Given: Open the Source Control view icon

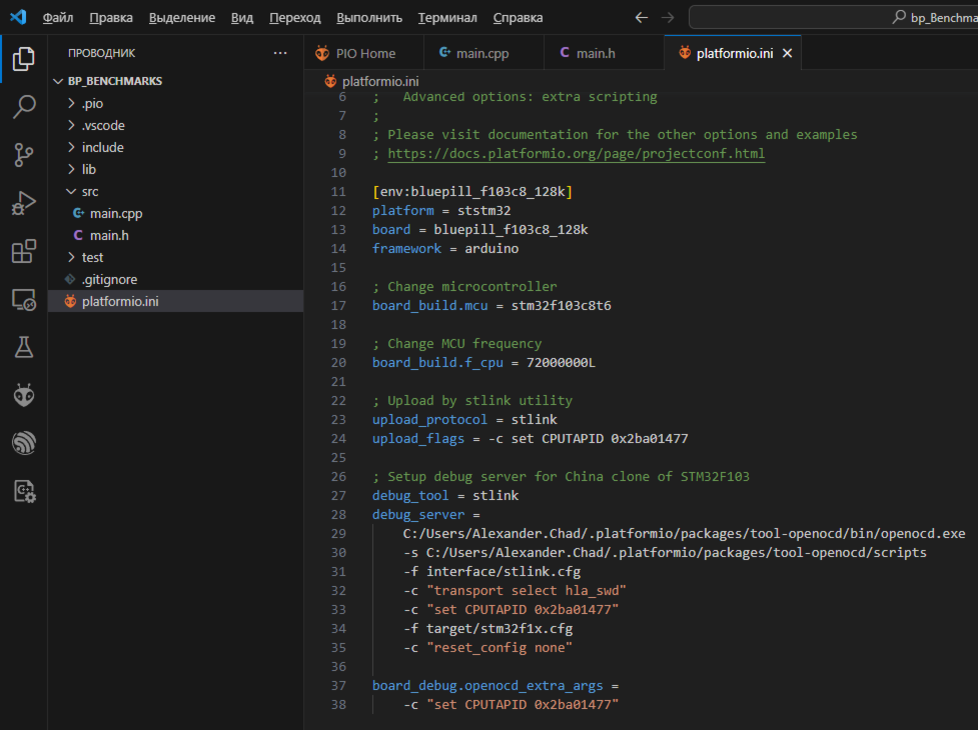Looking at the screenshot, I should tap(24, 155).
